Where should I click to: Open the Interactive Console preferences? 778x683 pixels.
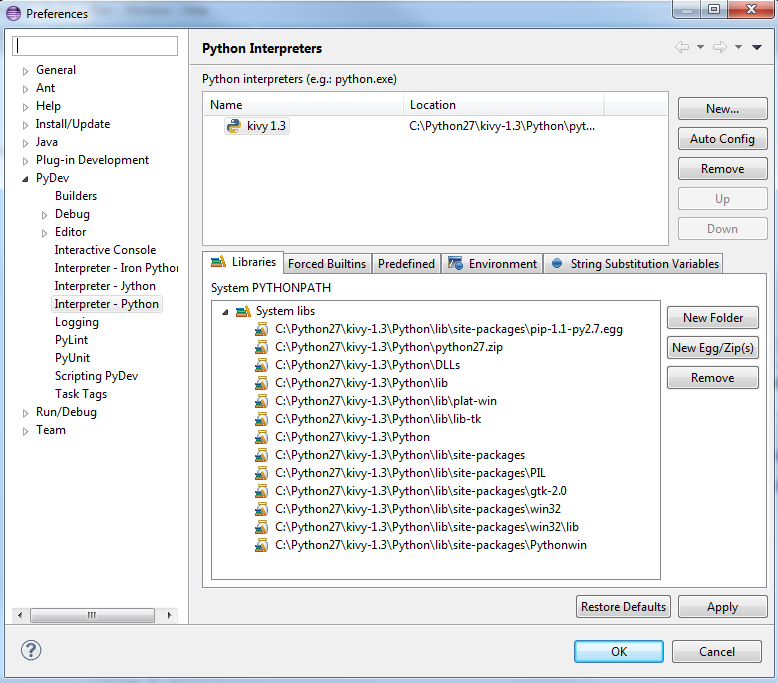click(105, 250)
